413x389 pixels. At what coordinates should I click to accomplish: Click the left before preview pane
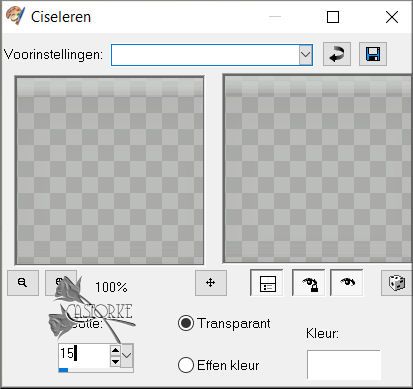click(109, 170)
